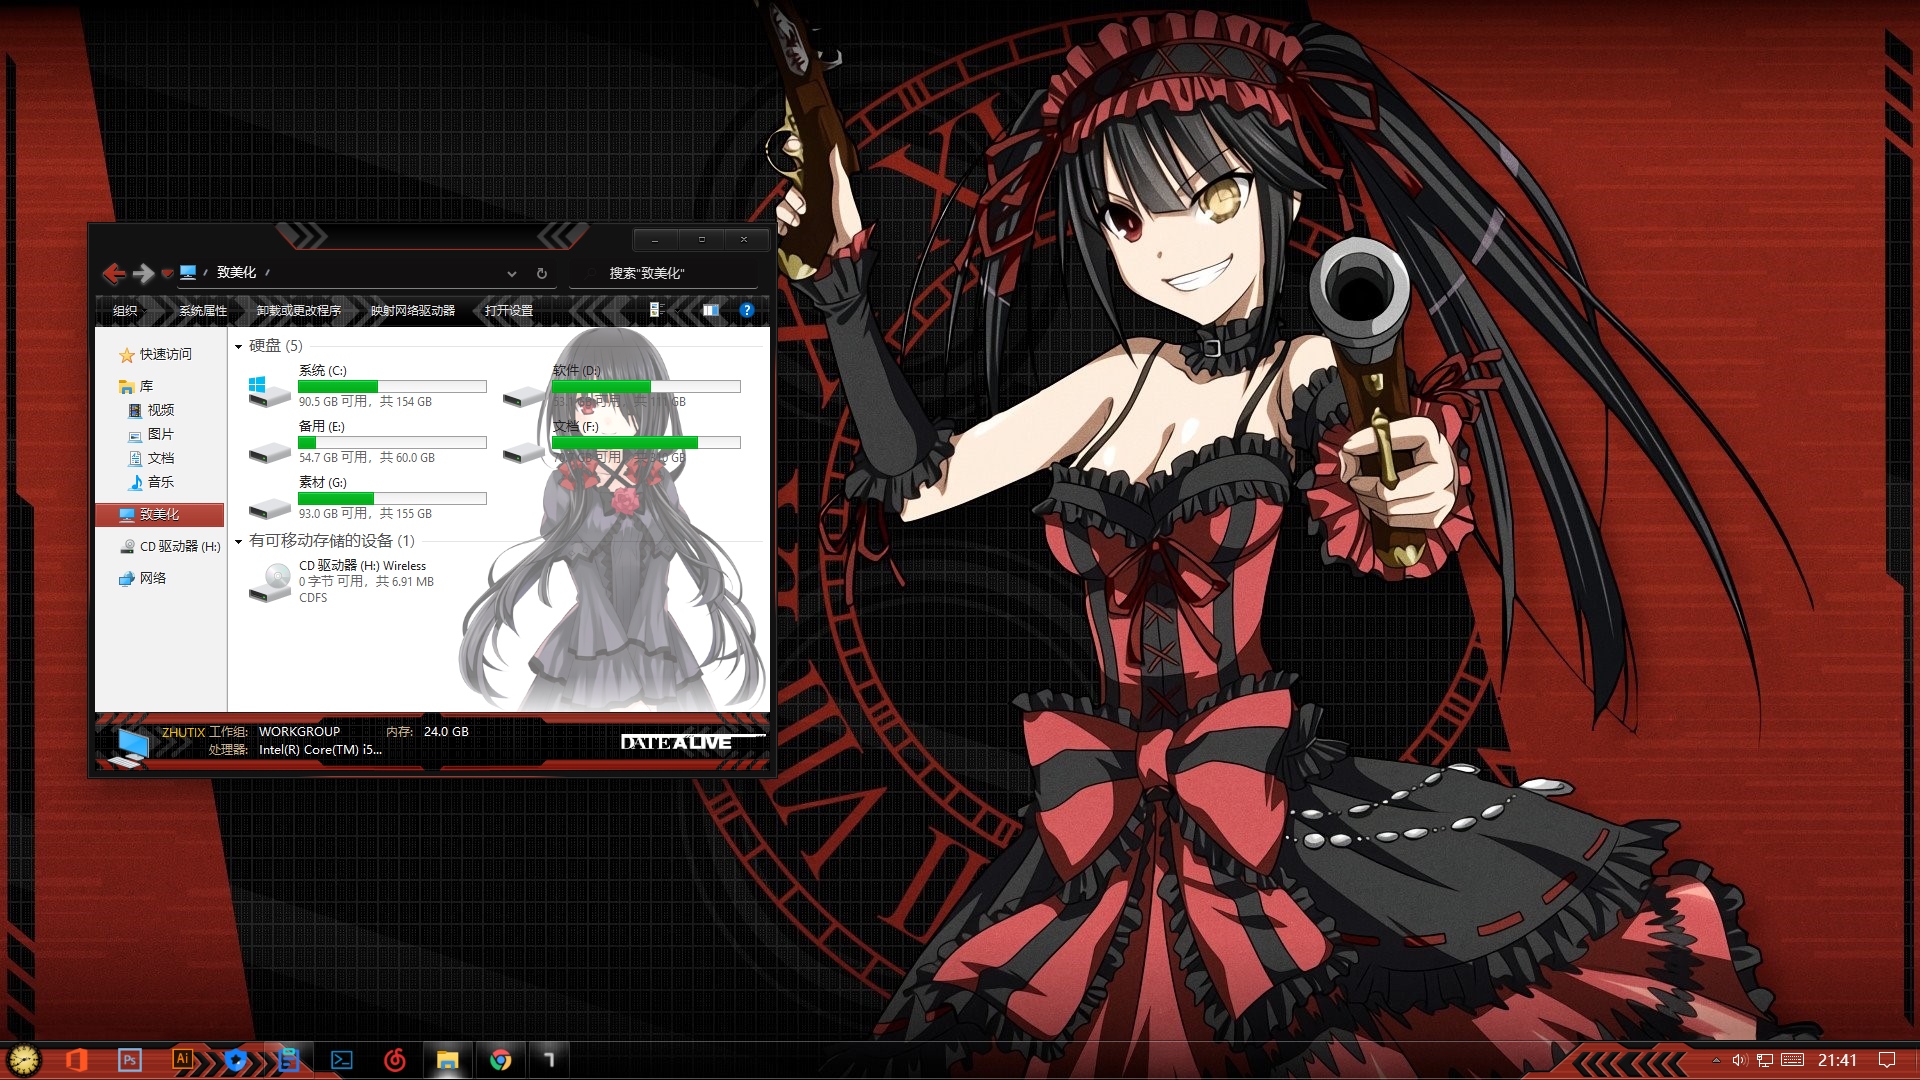Screen dimensions: 1920x1080
Task: Launch Office from the taskbar
Action: (76, 1060)
